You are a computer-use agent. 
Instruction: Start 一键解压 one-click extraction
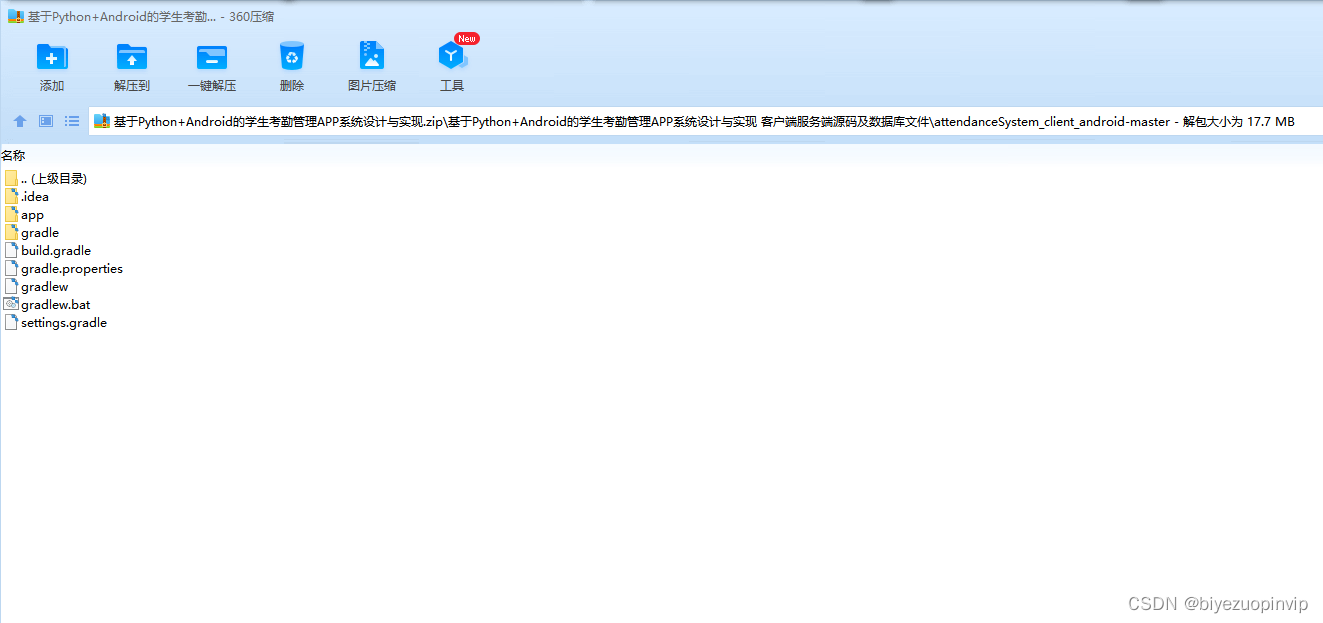[211, 62]
